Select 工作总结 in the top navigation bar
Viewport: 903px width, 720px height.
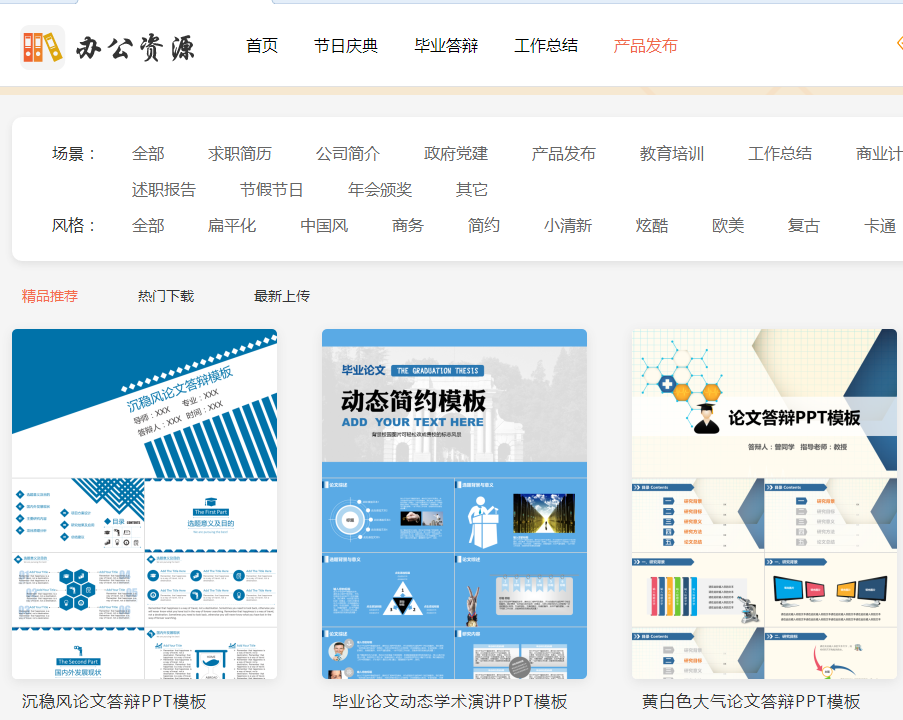tap(546, 46)
